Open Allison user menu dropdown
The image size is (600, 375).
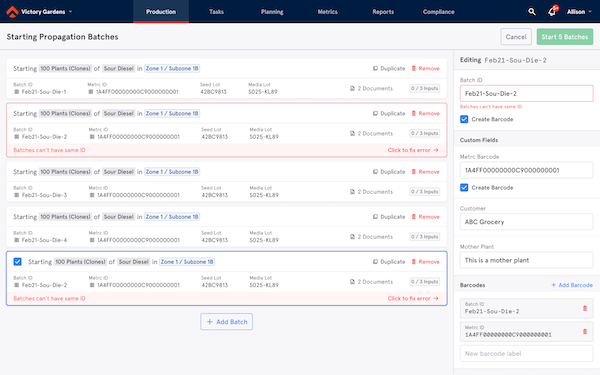[x=590, y=12]
